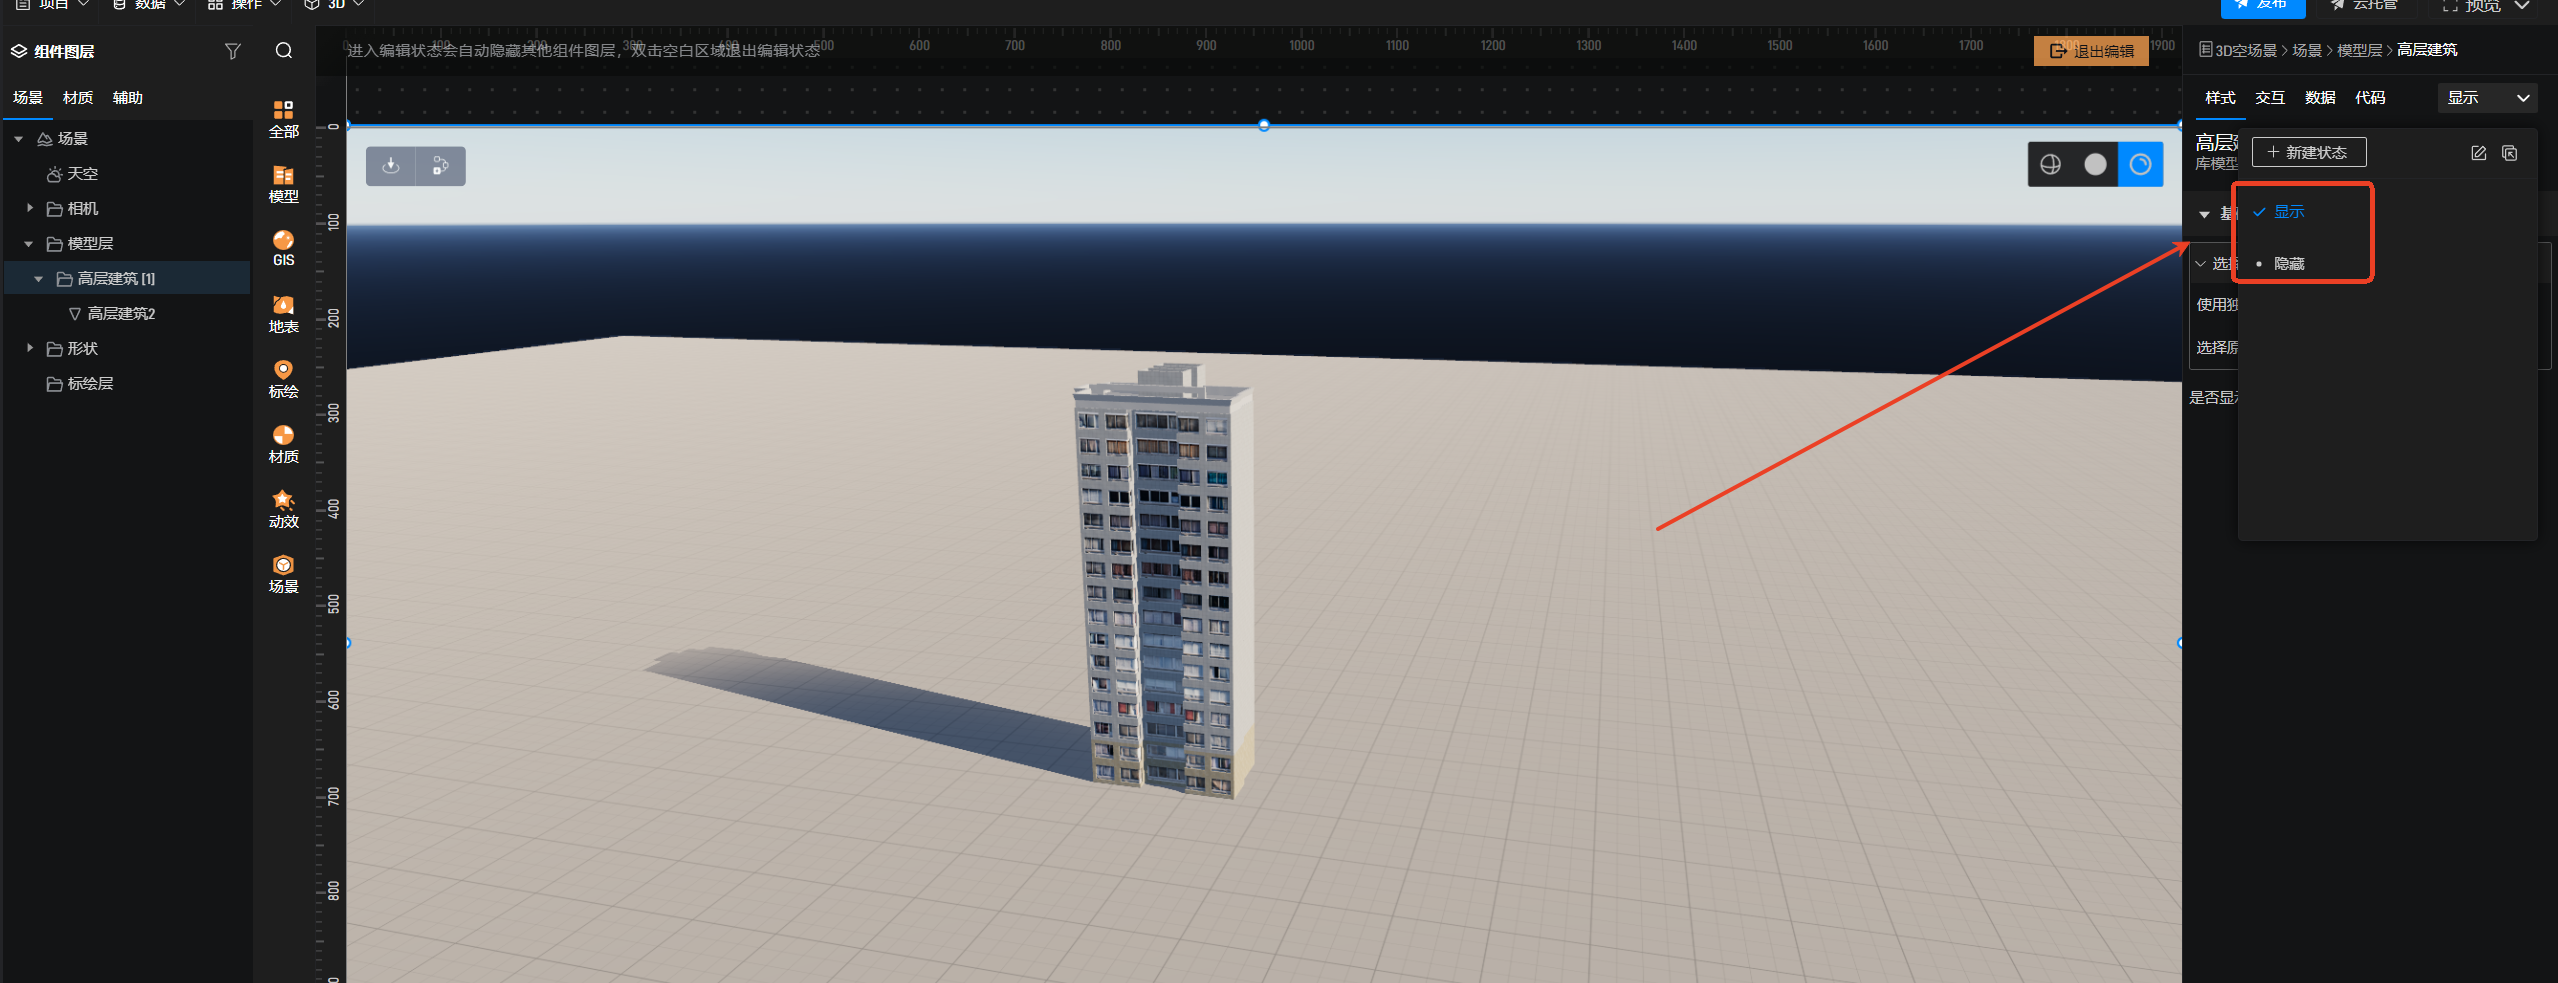The height and width of the screenshot is (983, 2558).
Task: Switch to the 材质 layer tab
Action: click(77, 98)
